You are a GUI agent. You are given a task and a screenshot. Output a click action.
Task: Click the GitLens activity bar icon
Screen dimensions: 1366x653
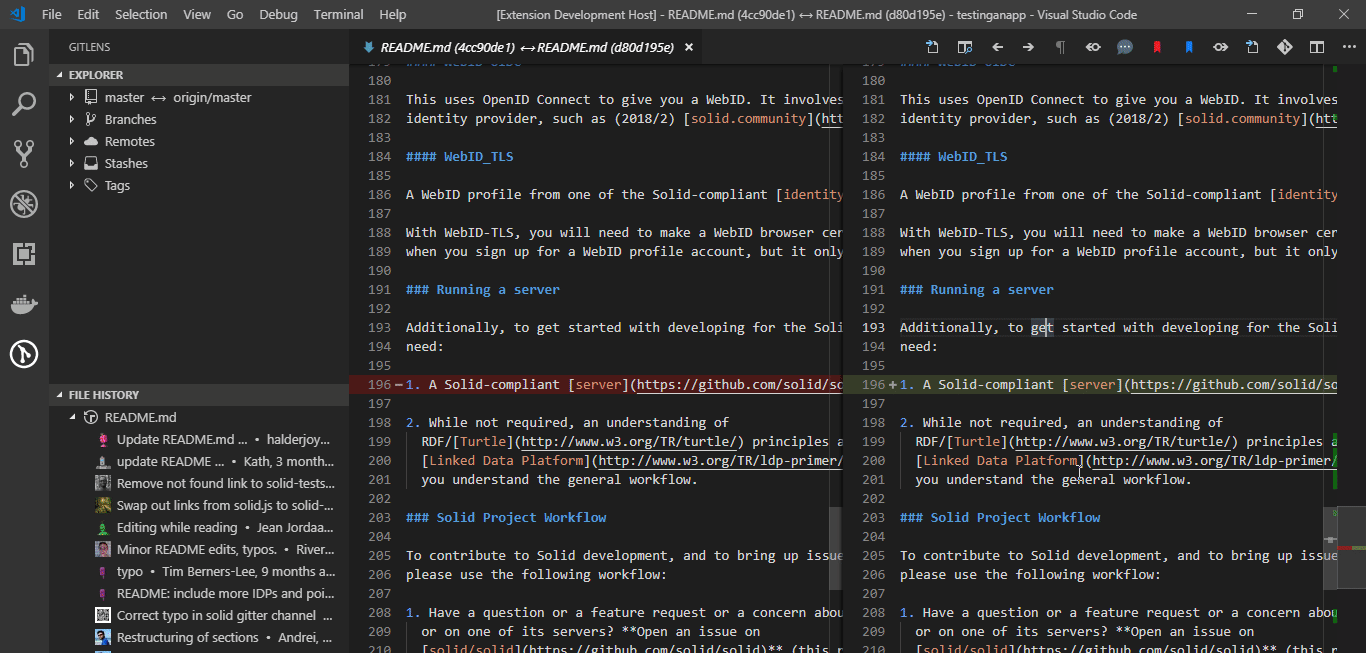coord(24,353)
